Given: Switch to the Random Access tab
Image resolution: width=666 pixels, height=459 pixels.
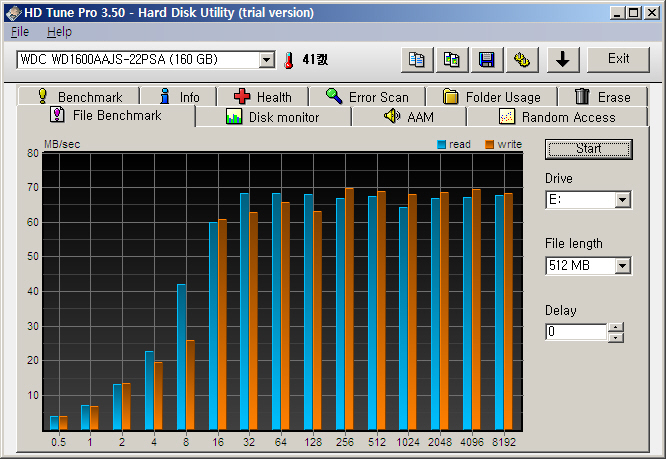Looking at the screenshot, I should click(x=557, y=117).
